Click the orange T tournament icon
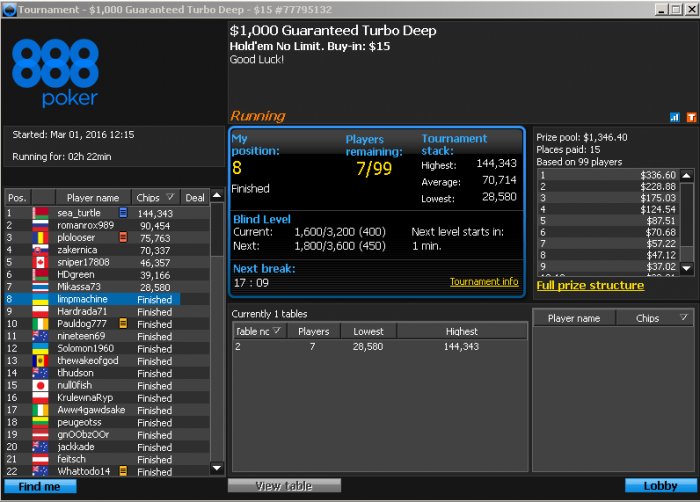This screenshot has height=502, width=700. (x=691, y=117)
